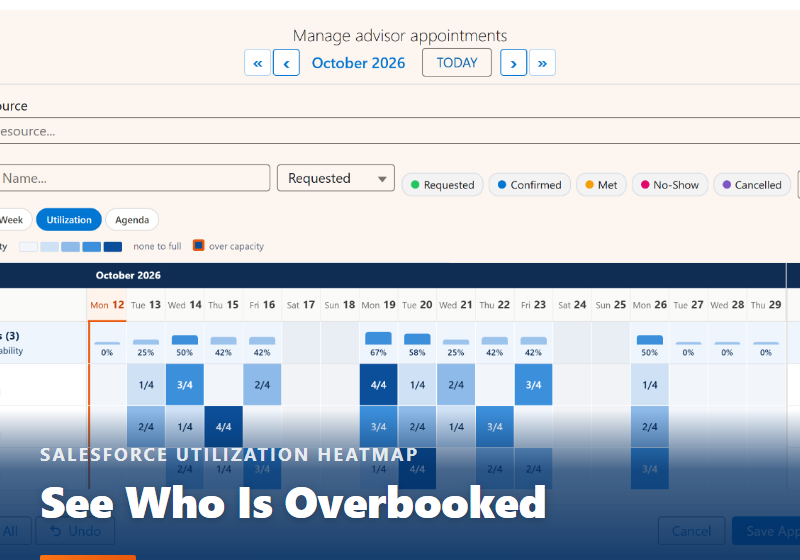Click the 50% summary cell on Wed 14
The height and width of the screenshot is (560, 800).
click(x=185, y=343)
